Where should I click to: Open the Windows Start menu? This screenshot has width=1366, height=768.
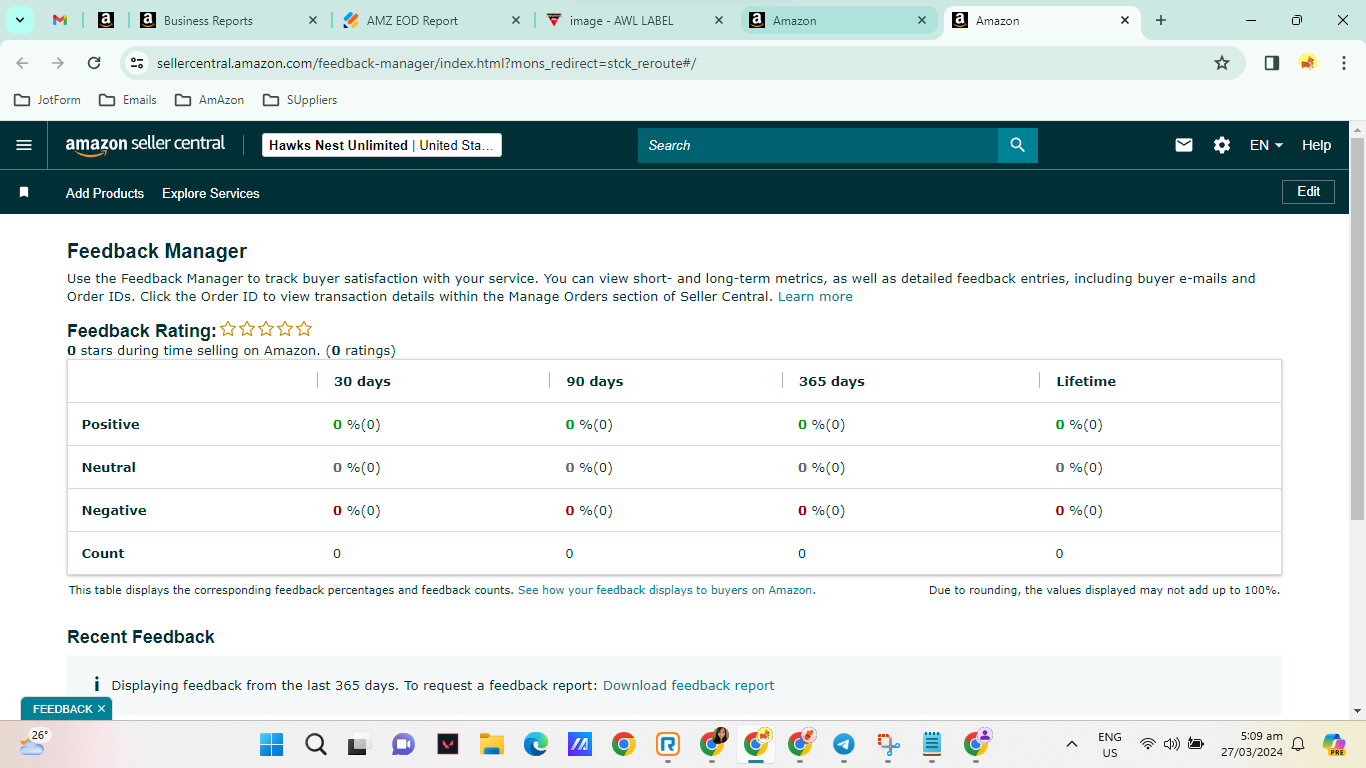pos(271,744)
